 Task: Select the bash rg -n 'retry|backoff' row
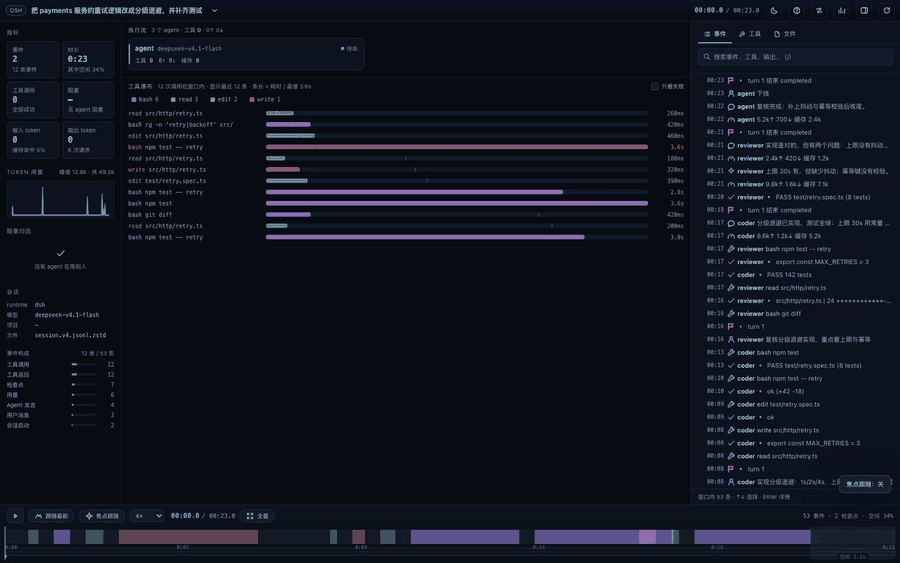pos(406,125)
